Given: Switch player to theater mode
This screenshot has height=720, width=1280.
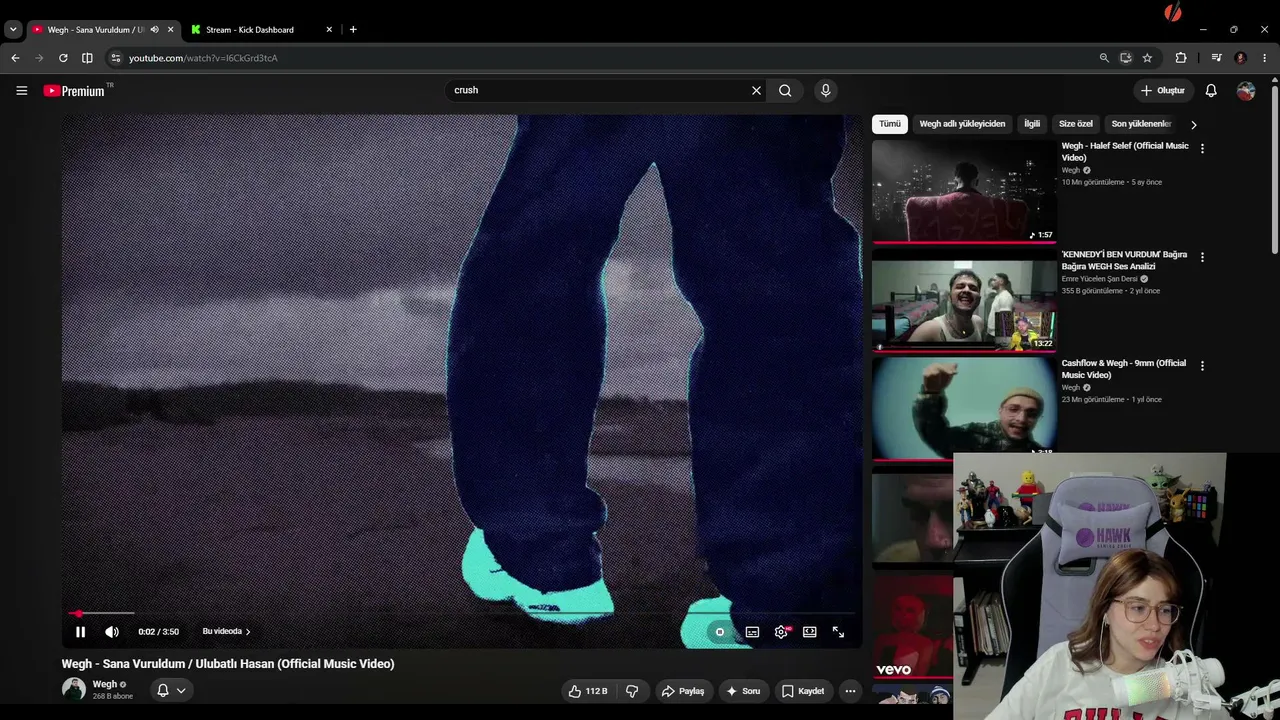Looking at the screenshot, I should coord(810,632).
